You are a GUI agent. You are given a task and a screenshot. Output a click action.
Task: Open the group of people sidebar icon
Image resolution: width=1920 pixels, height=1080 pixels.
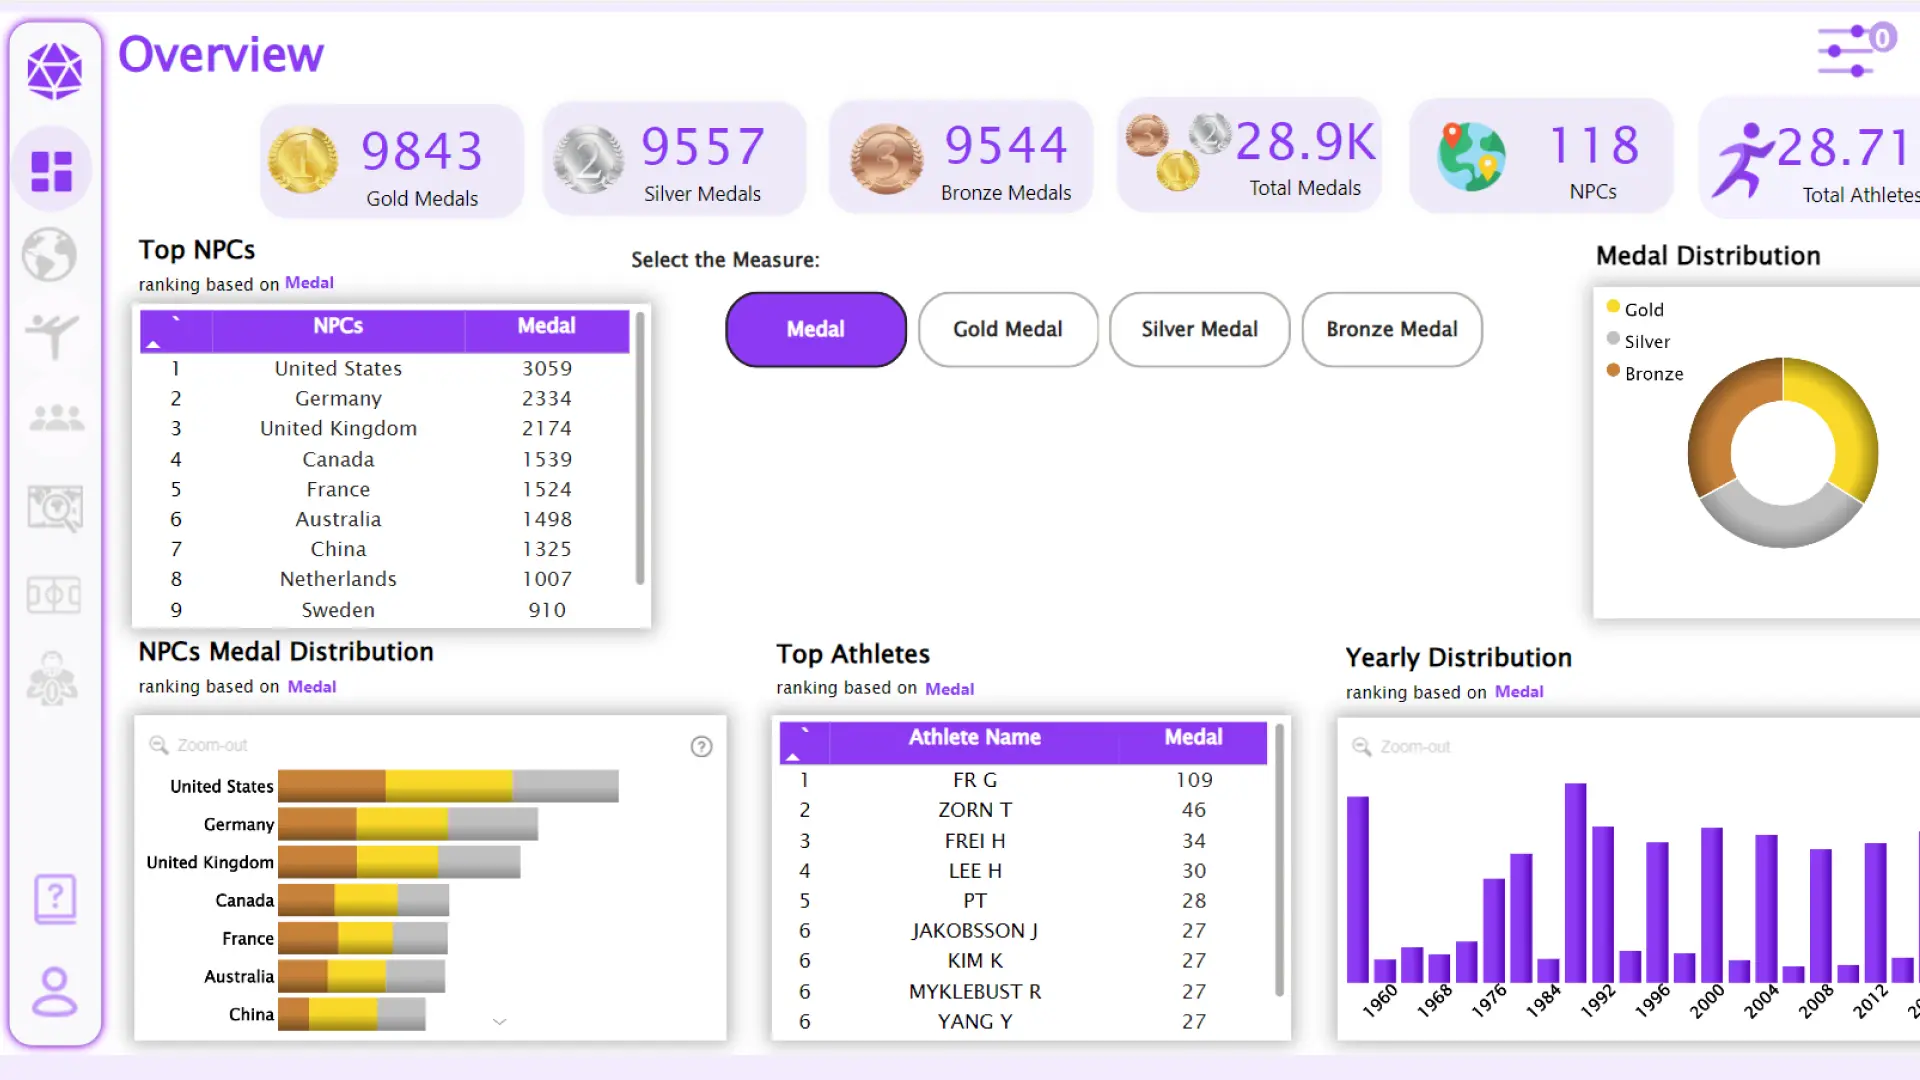pyautogui.click(x=56, y=418)
